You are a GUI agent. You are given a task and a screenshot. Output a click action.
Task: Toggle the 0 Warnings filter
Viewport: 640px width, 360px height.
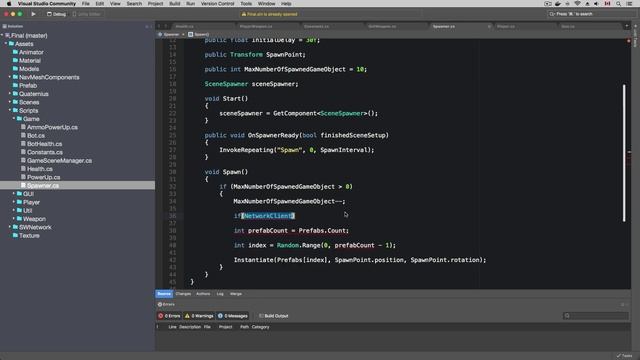(199, 316)
